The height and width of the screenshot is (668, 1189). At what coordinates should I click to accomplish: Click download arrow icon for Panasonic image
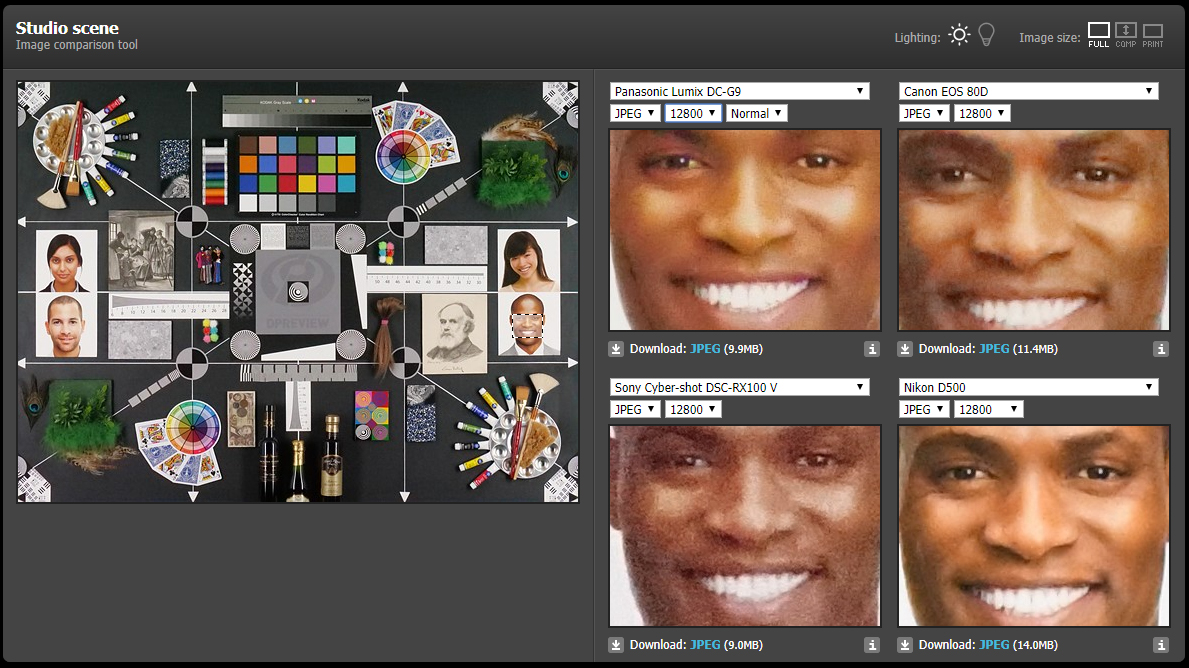click(616, 349)
